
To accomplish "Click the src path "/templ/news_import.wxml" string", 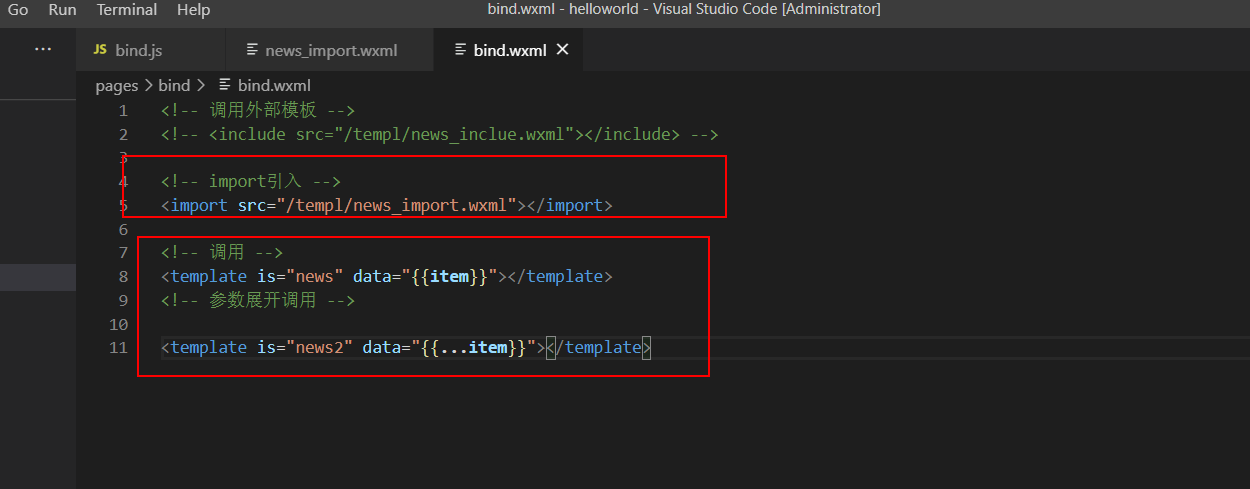I will (x=395, y=205).
